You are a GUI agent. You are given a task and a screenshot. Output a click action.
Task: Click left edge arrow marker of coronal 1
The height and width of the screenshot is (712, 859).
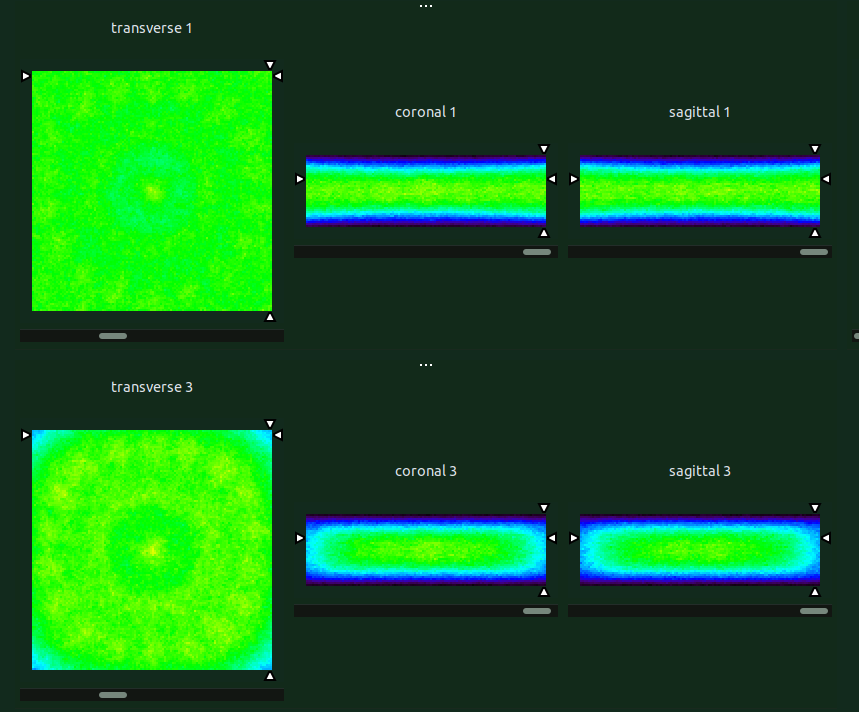(x=300, y=179)
